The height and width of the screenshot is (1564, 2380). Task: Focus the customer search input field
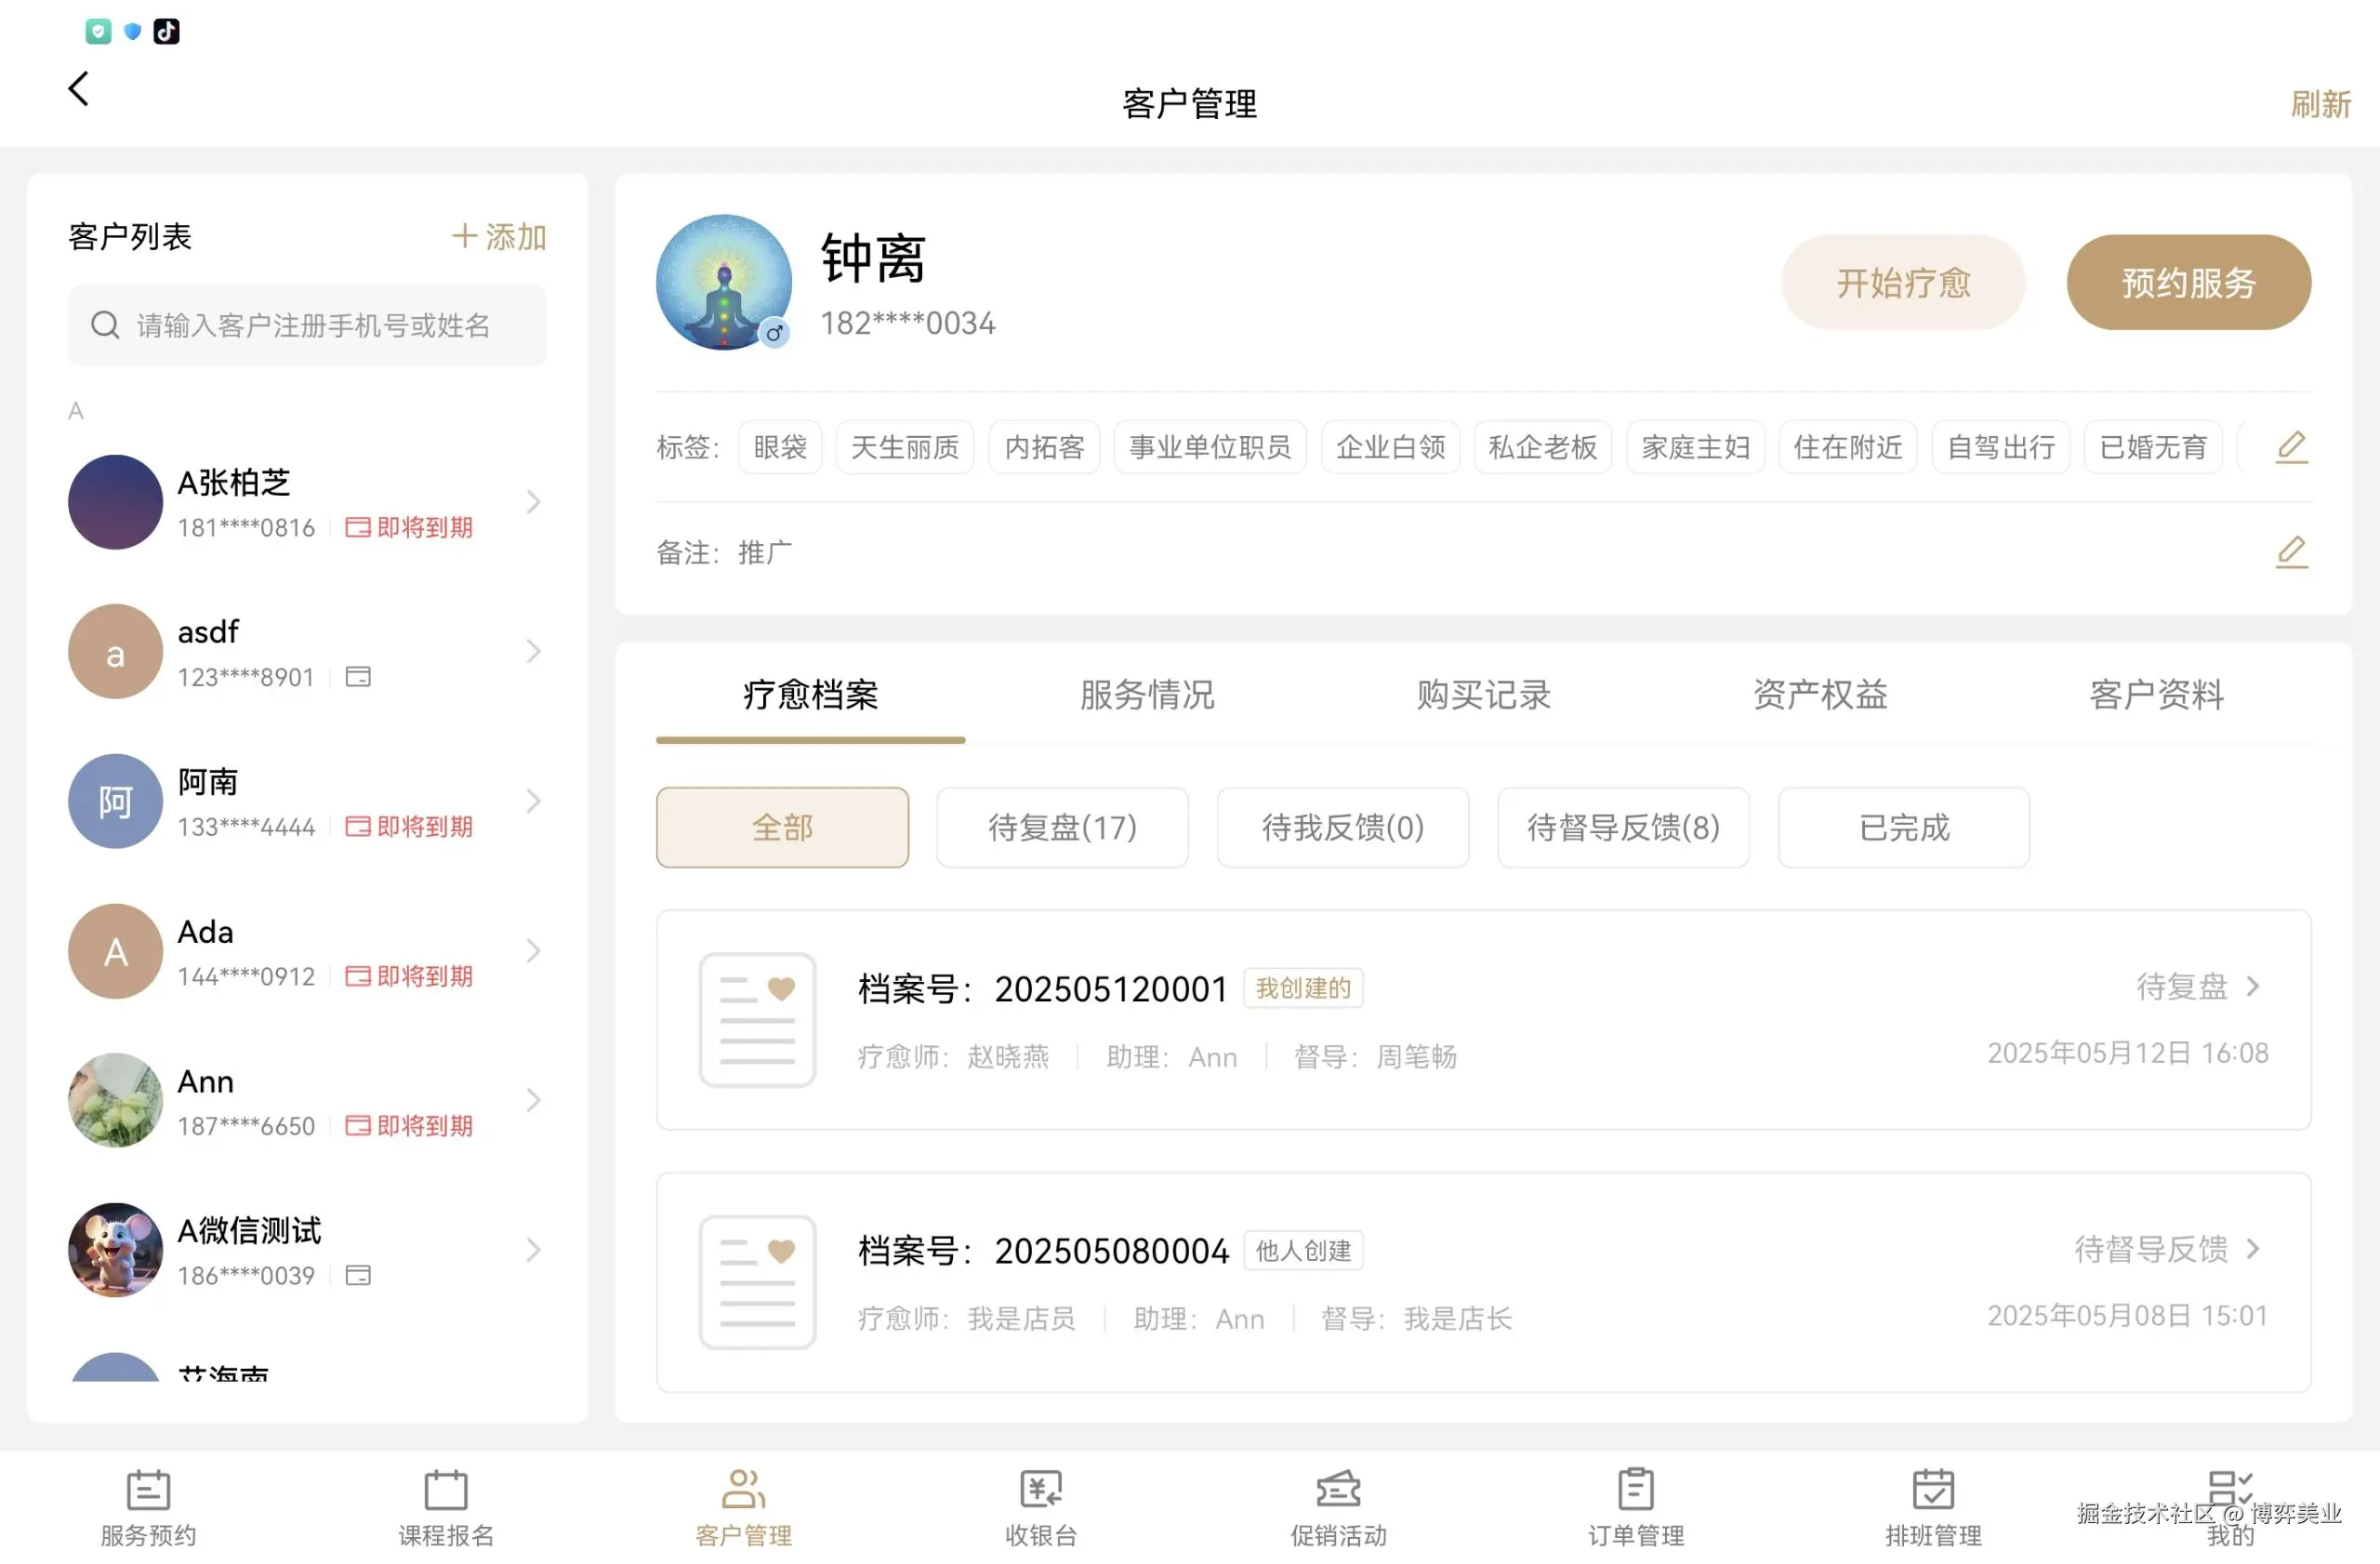pos(310,326)
